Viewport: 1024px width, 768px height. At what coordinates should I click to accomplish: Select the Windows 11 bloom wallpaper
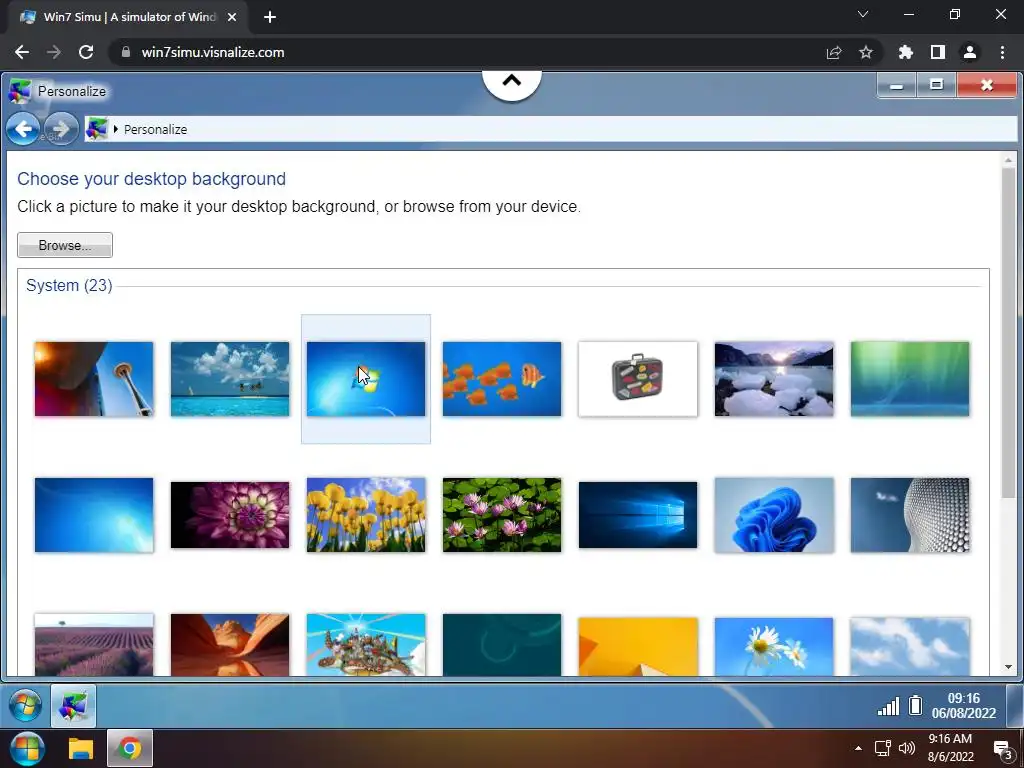(x=774, y=515)
